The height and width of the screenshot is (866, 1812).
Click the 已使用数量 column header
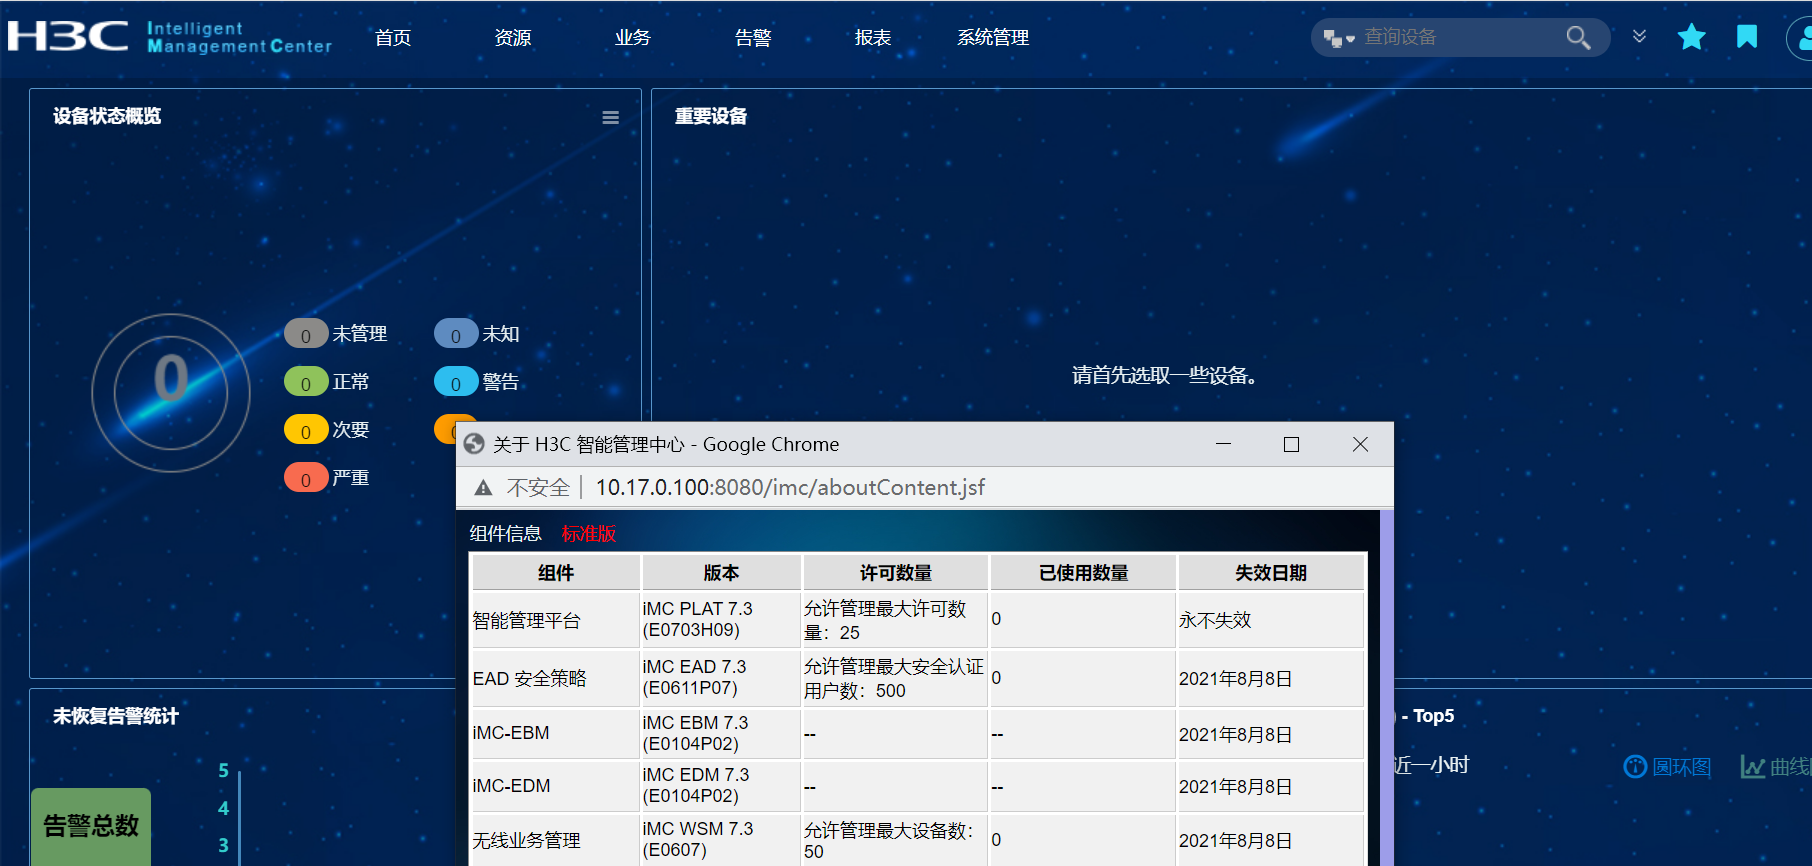[x=1083, y=573]
